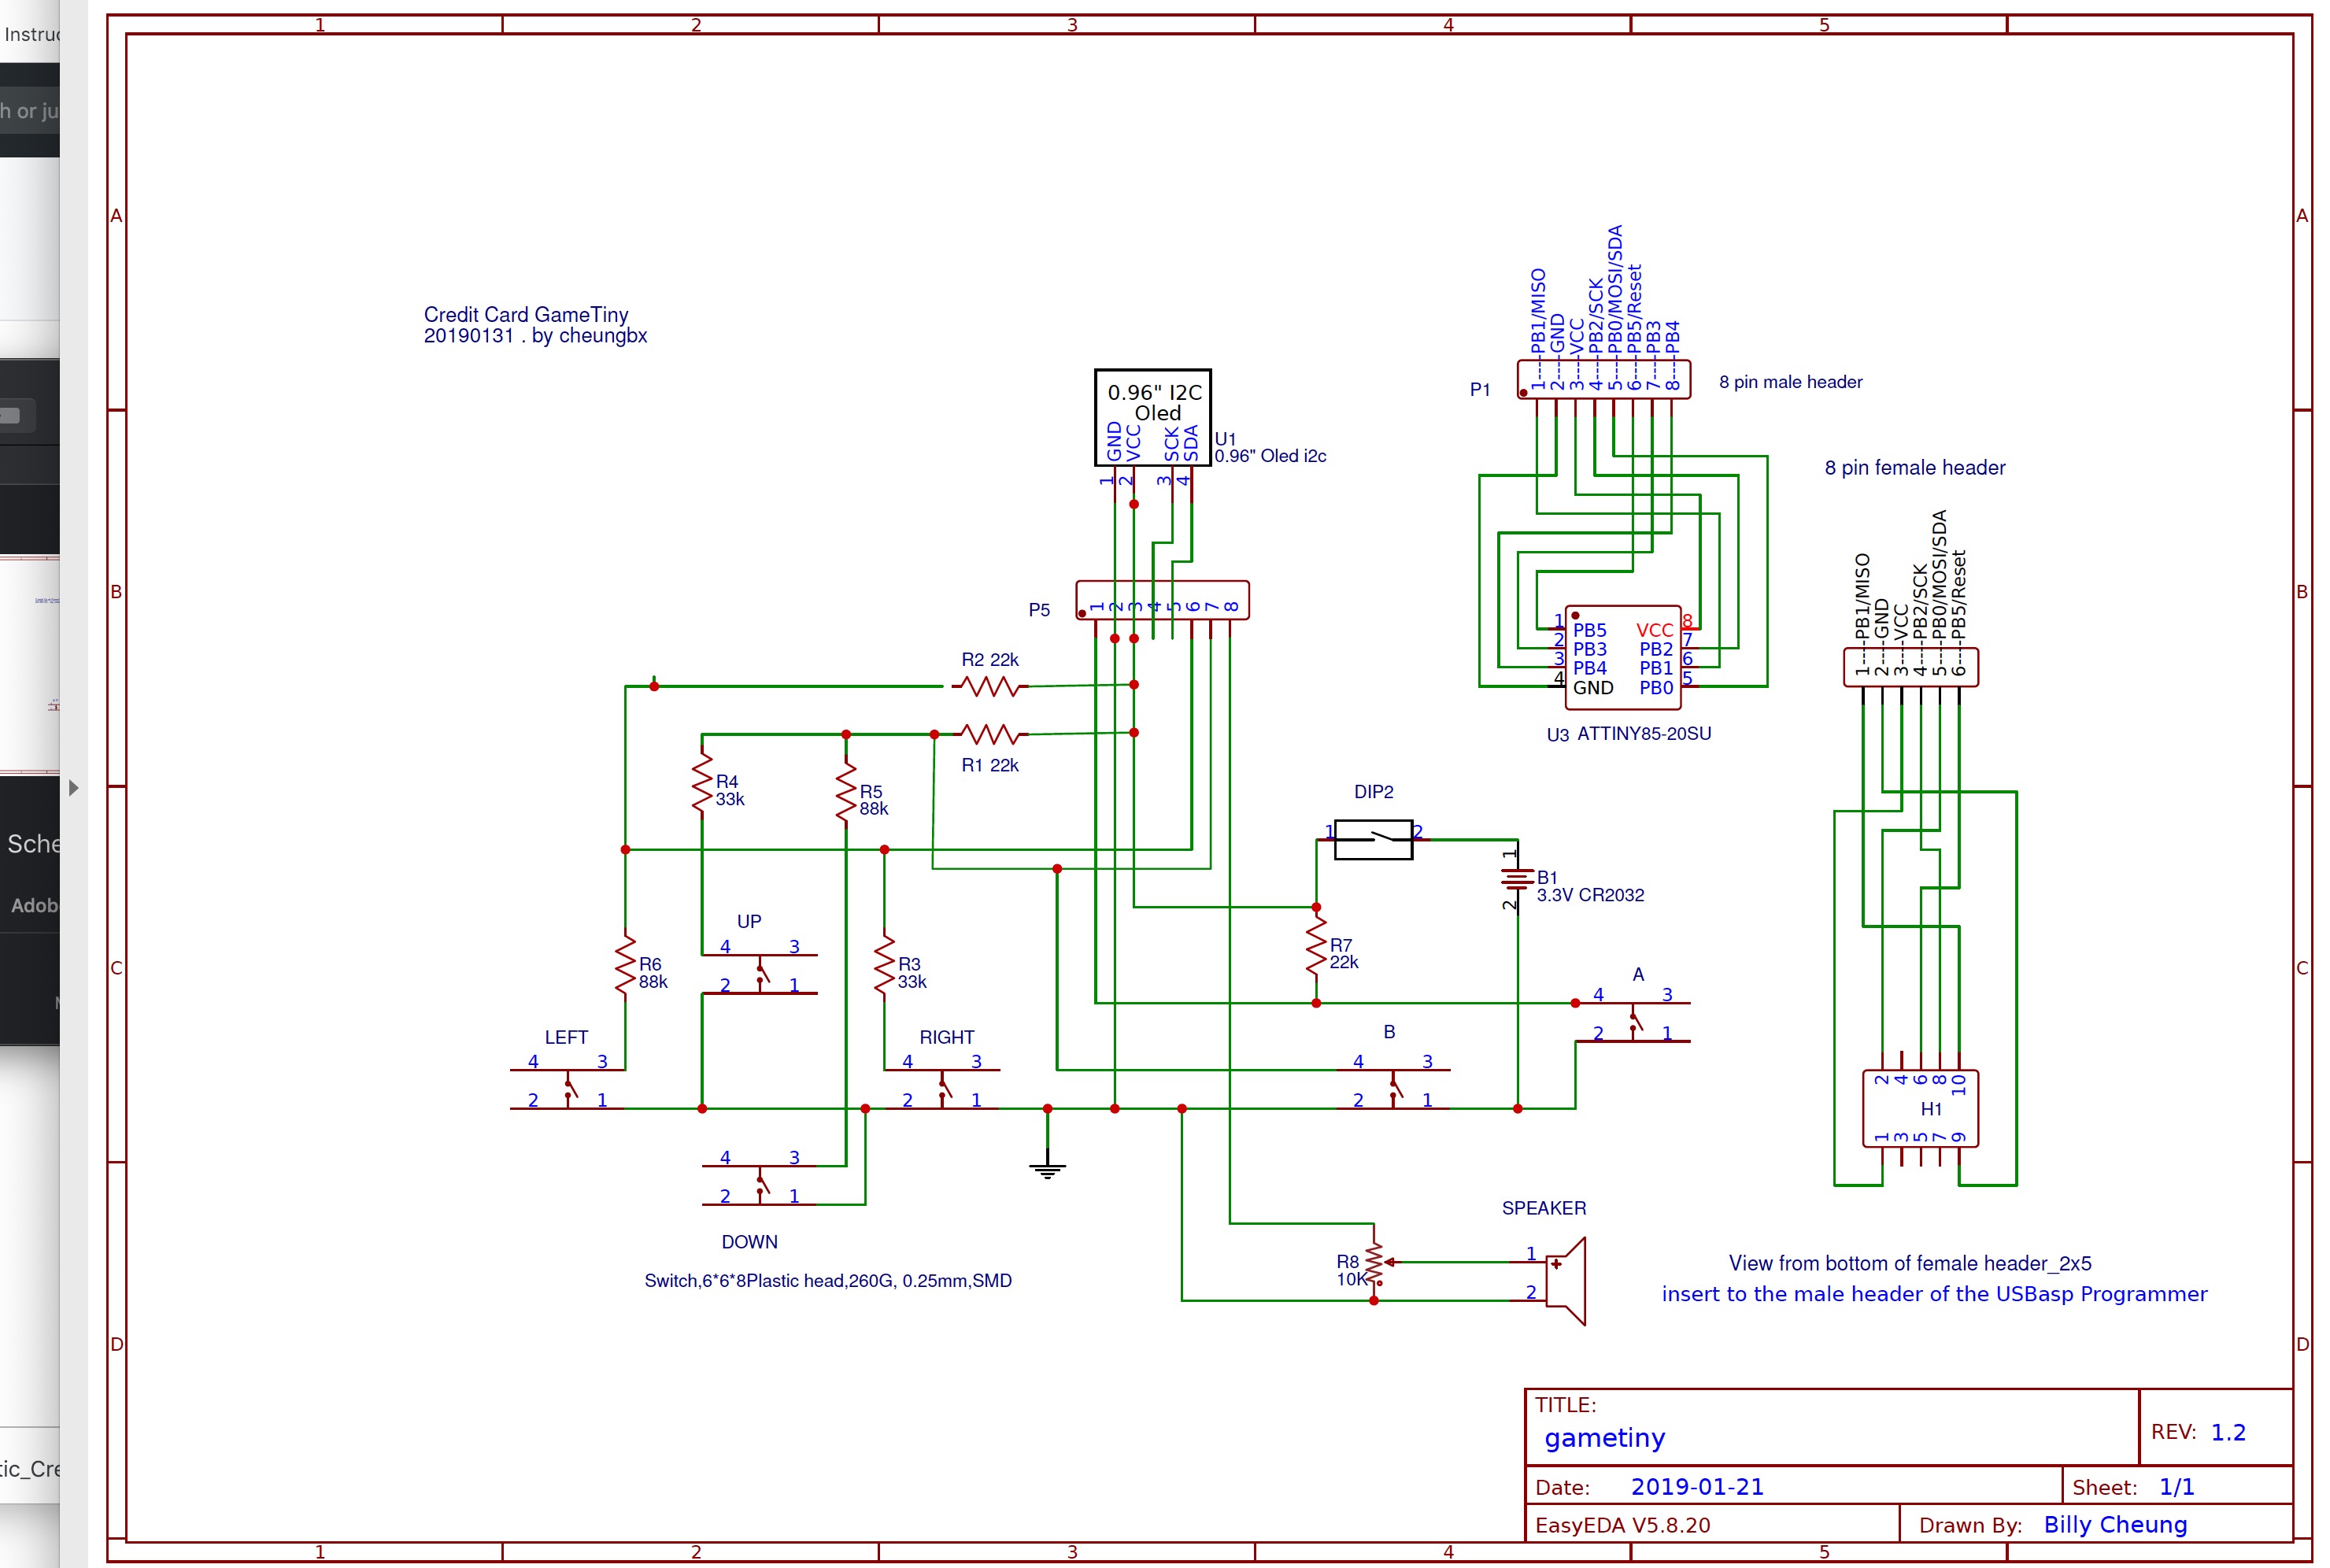Click the ground symbol below the buttons

(1046, 1168)
